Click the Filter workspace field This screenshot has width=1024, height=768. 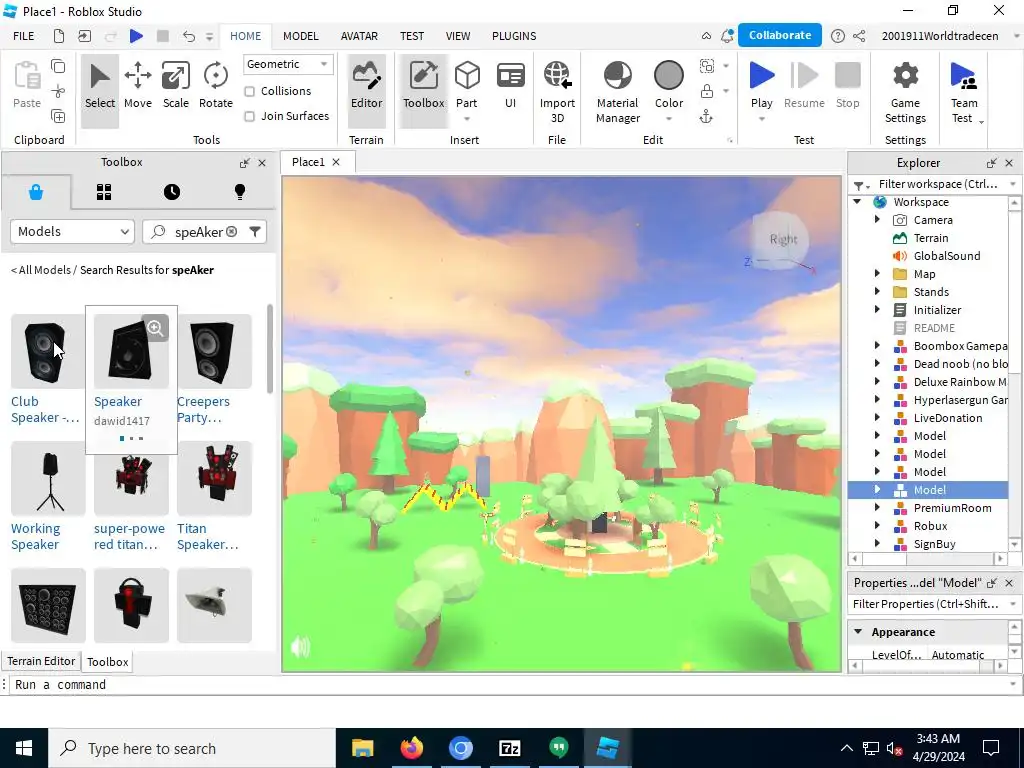tap(938, 184)
